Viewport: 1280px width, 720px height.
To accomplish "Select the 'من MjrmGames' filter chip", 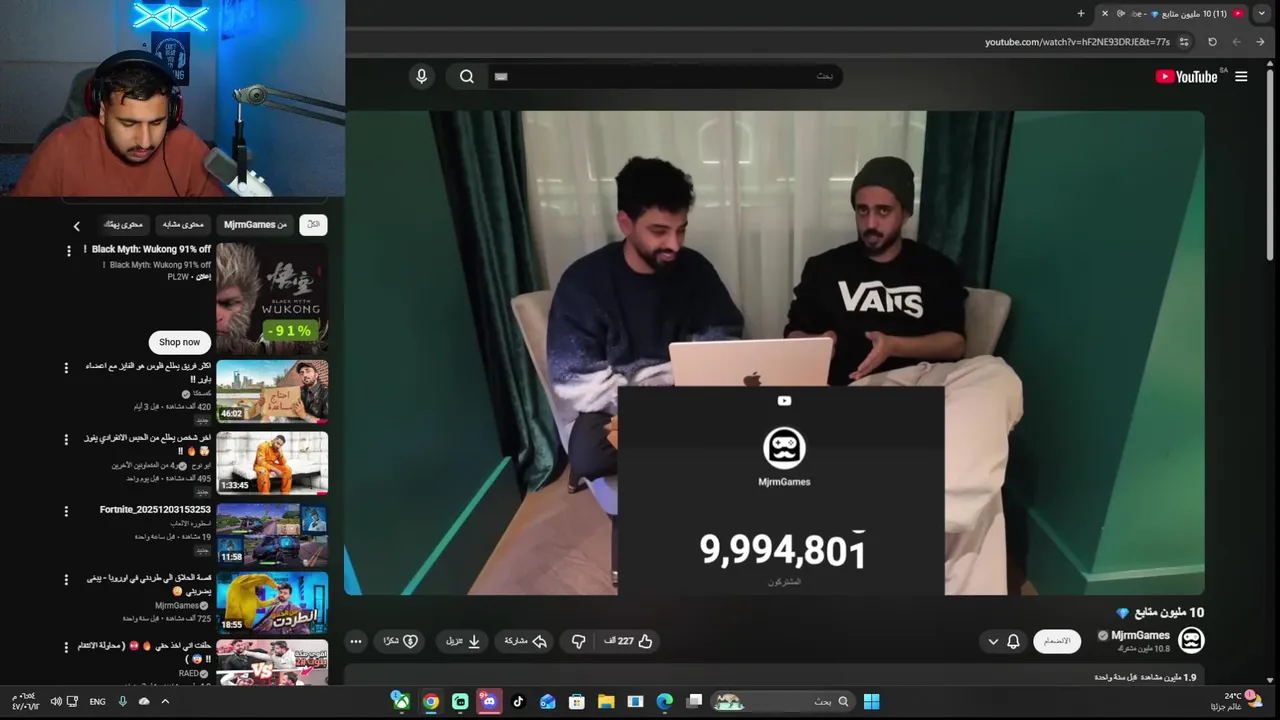I will coord(255,225).
